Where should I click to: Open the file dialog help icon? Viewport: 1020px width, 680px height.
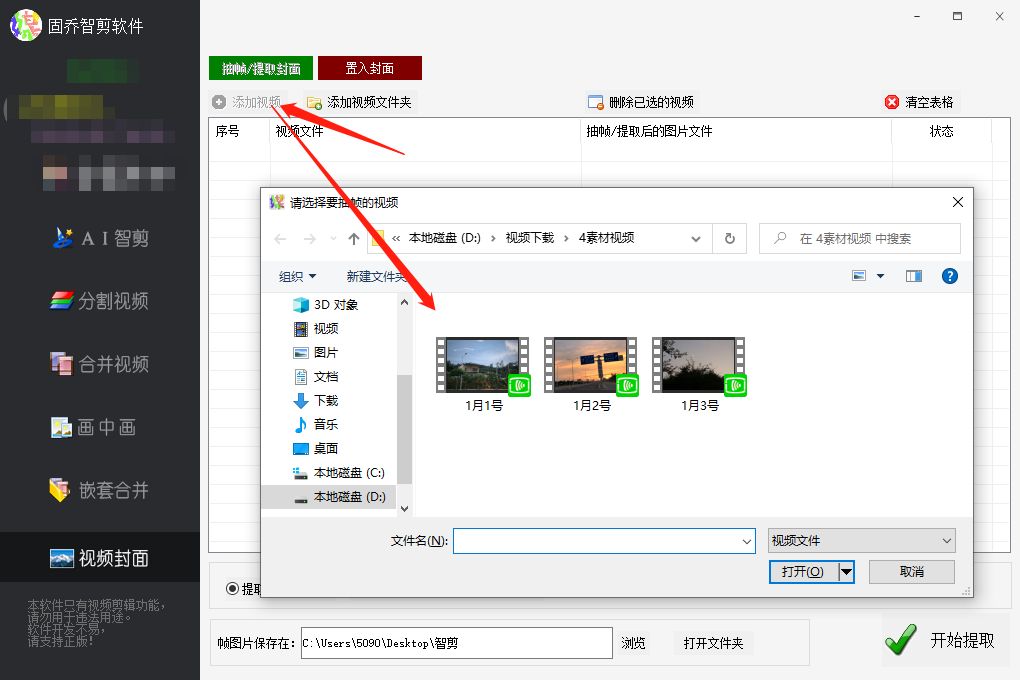(x=950, y=276)
